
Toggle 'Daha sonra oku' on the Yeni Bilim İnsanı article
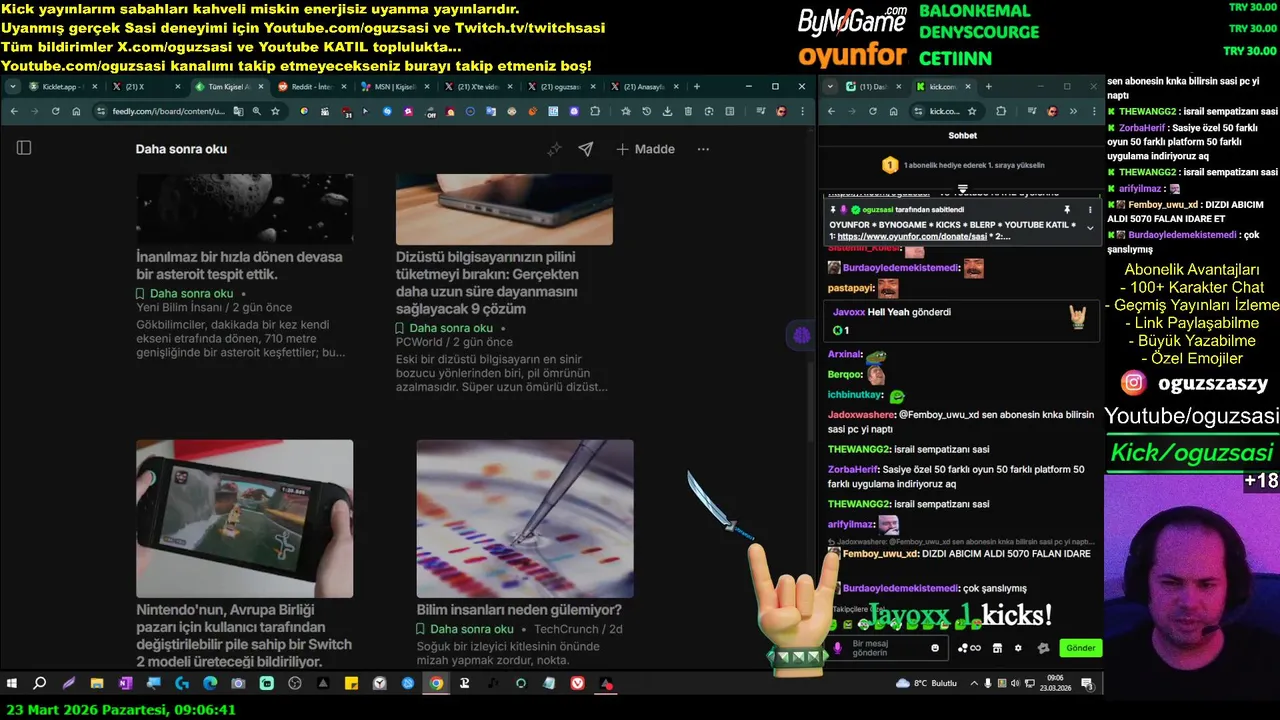pos(185,294)
